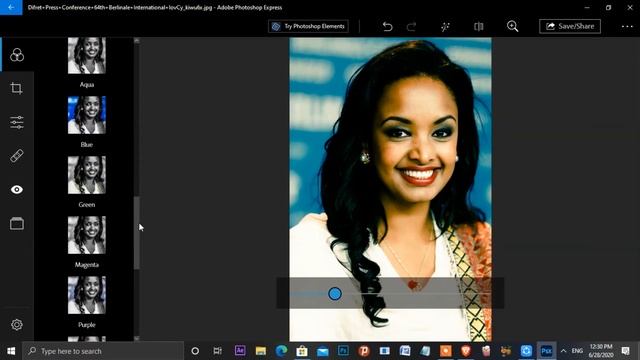Apply Auto Enhance magic wand
Image resolution: width=640 pixels, height=360 pixels.
pyautogui.click(x=445, y=27)
